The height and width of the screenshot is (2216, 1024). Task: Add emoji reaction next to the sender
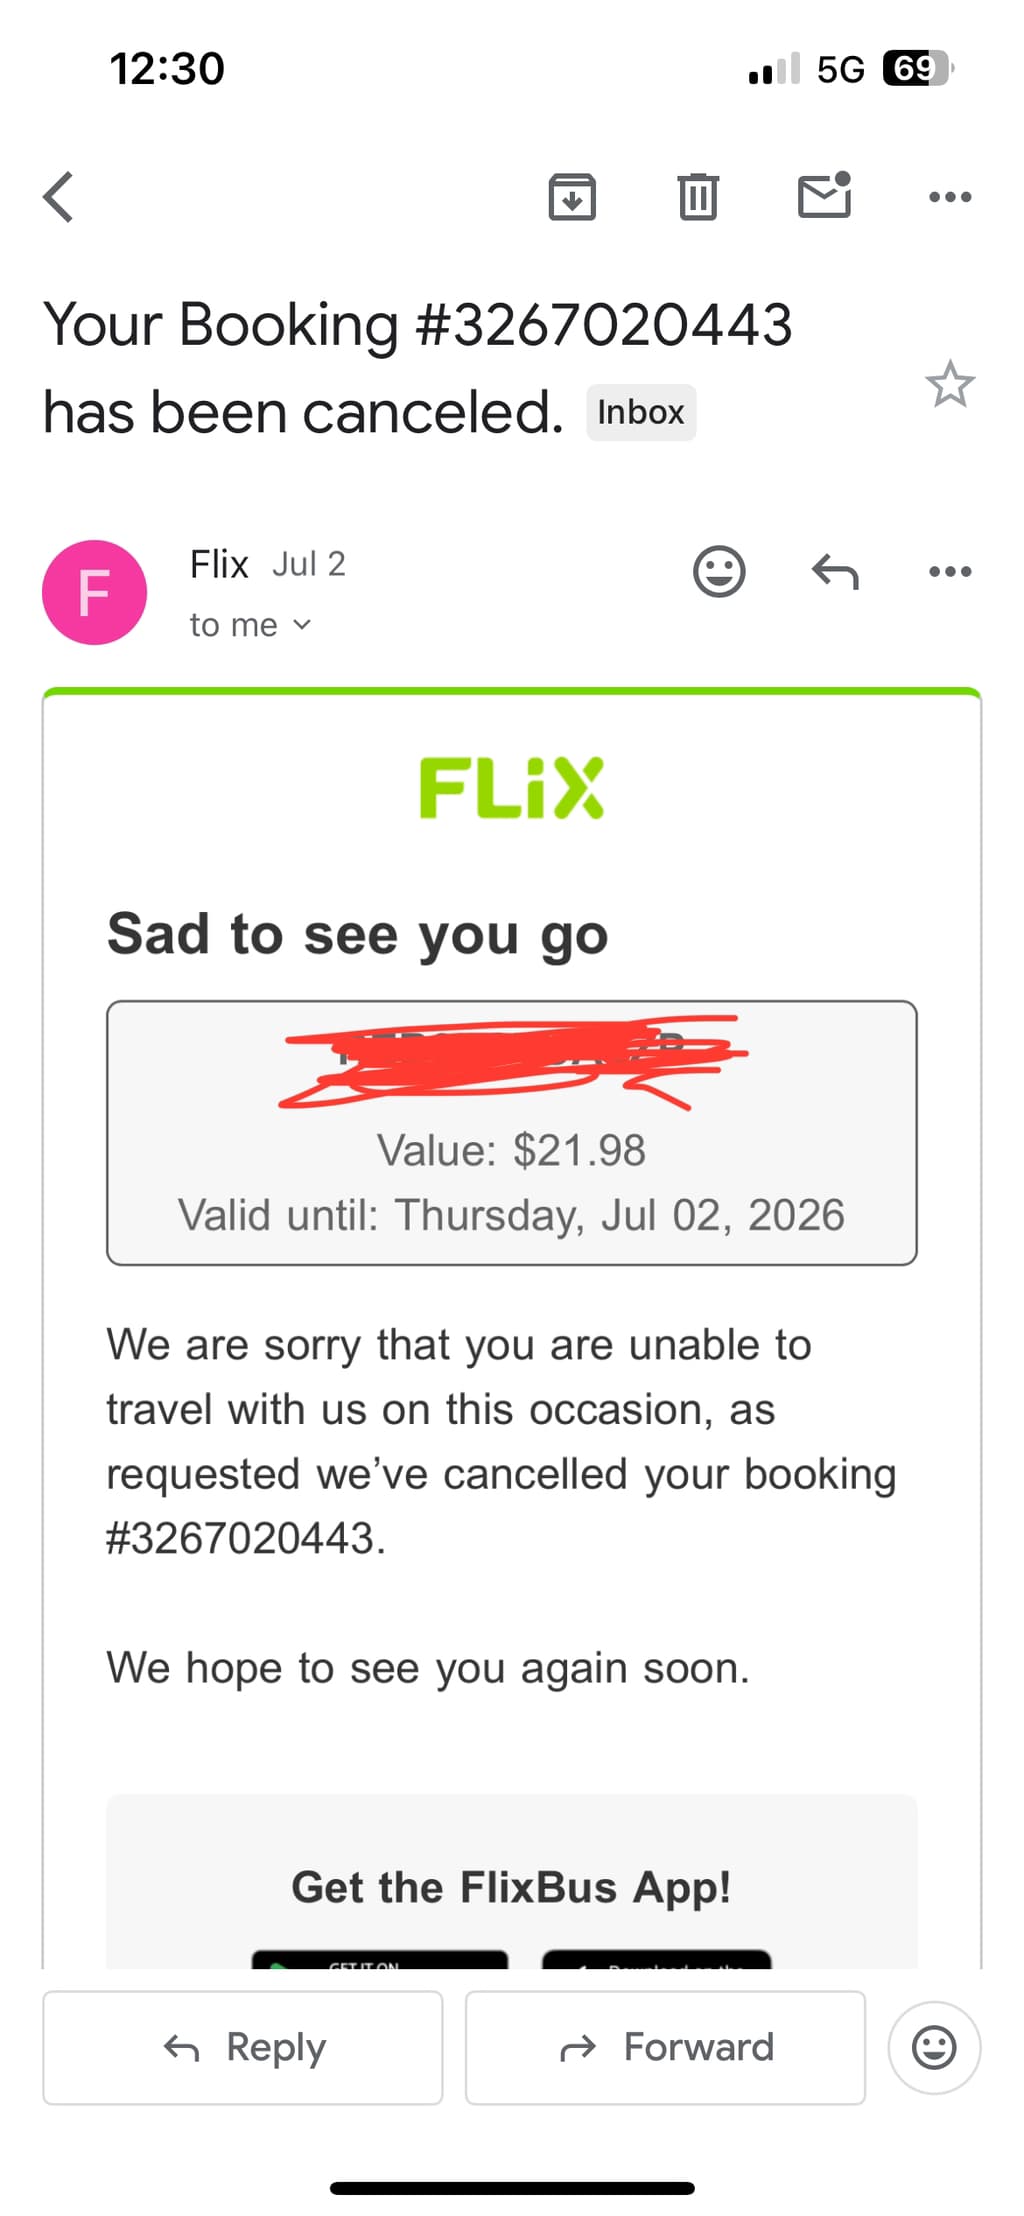coord(719,572)
